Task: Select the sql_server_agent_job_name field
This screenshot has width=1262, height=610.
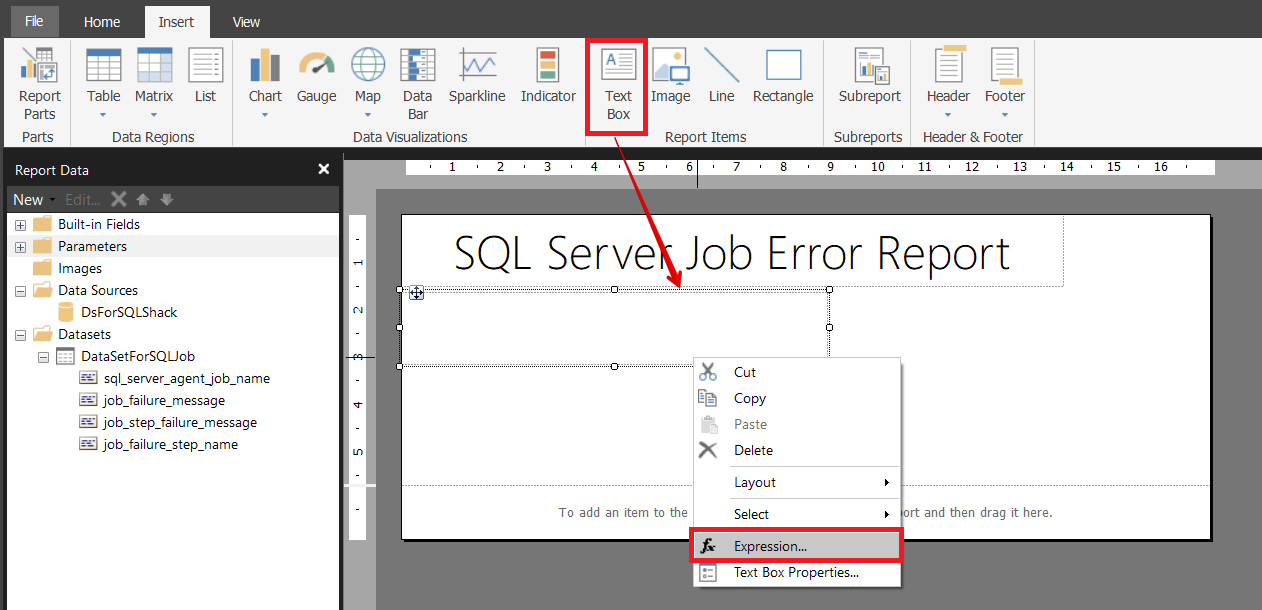Action: [x=186, y=379]
